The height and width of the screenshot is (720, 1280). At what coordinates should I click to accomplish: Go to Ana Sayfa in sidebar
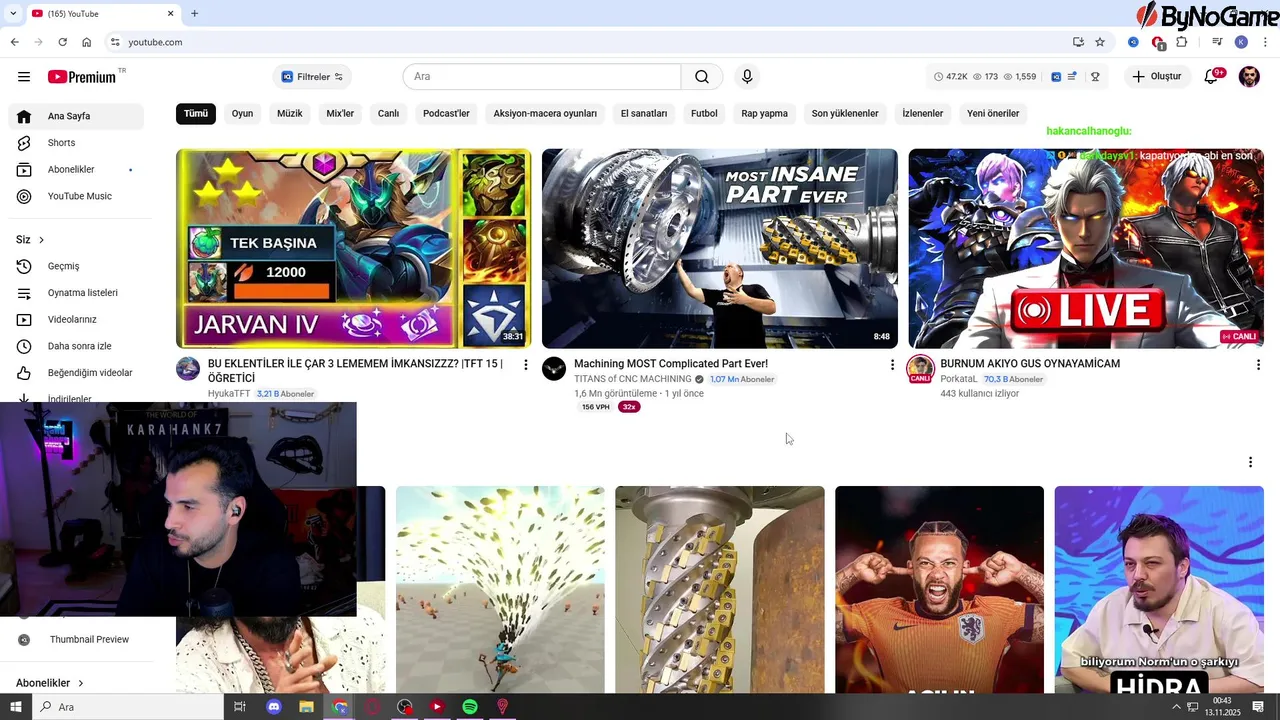coord(76,116)
